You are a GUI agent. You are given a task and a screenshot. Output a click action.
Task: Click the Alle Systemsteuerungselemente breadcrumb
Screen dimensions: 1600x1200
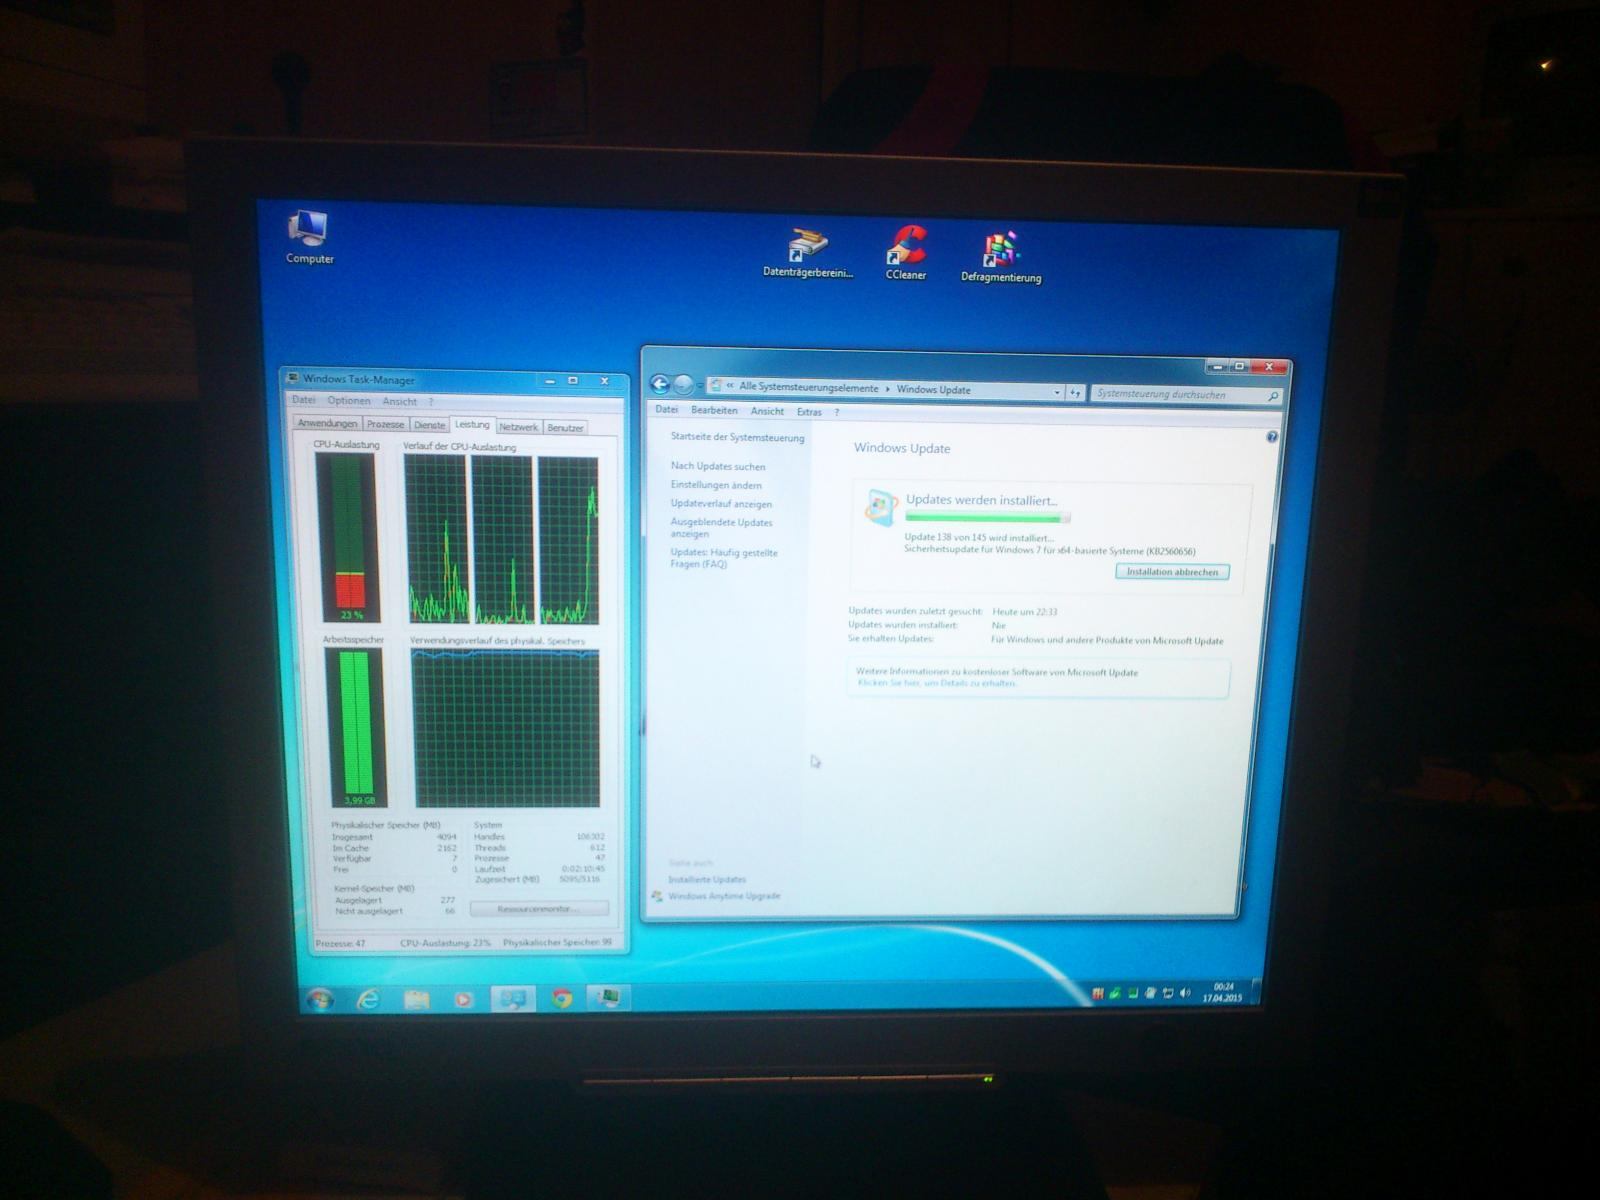808,387
